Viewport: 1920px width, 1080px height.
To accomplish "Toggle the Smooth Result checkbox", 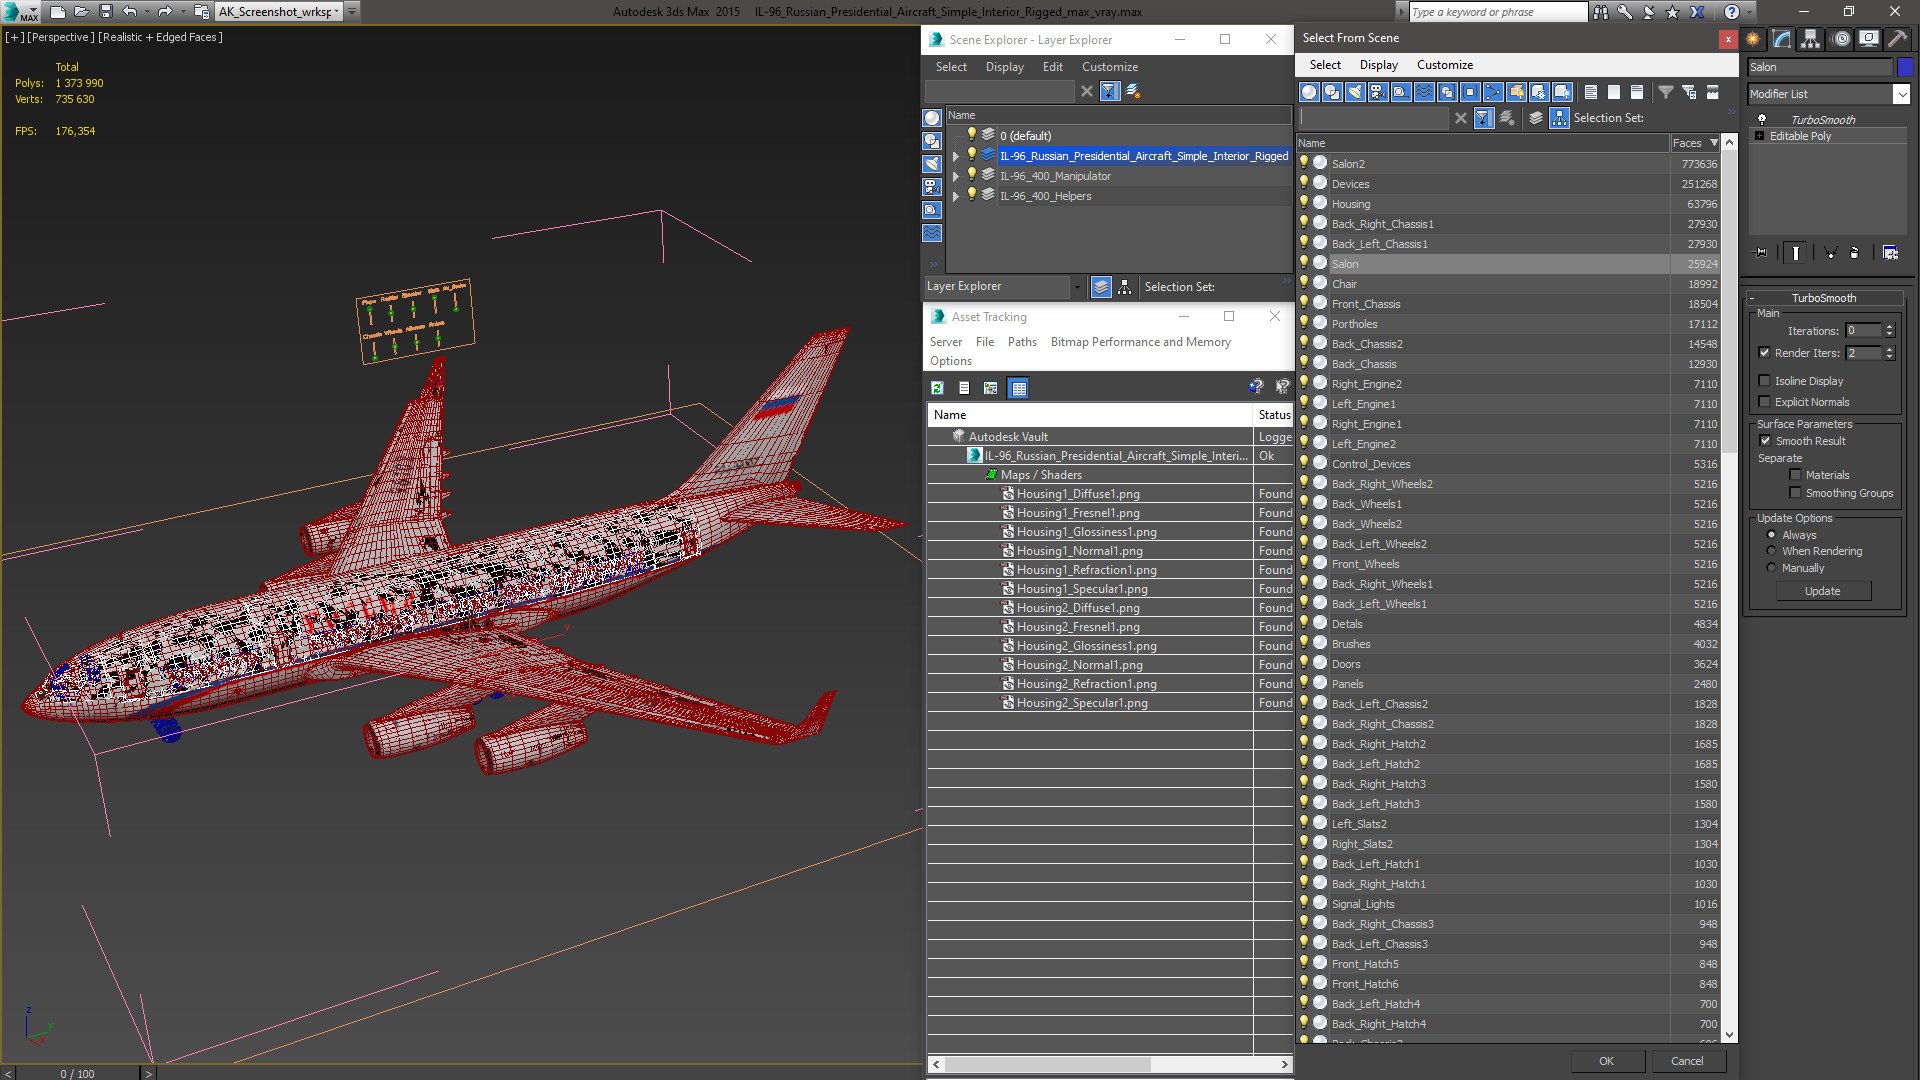I will tap(1765, 441).
